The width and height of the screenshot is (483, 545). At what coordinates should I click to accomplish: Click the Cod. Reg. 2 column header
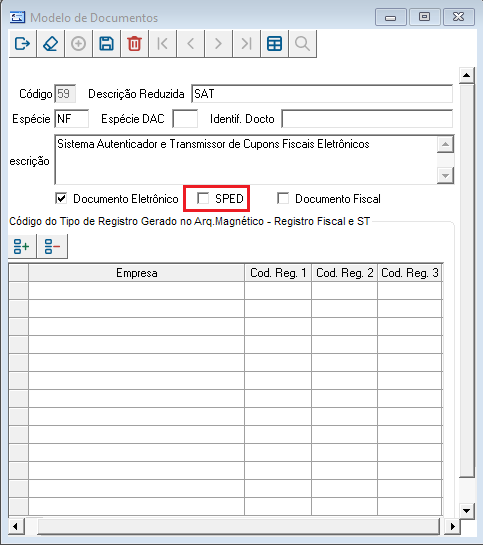pos(344,273)
